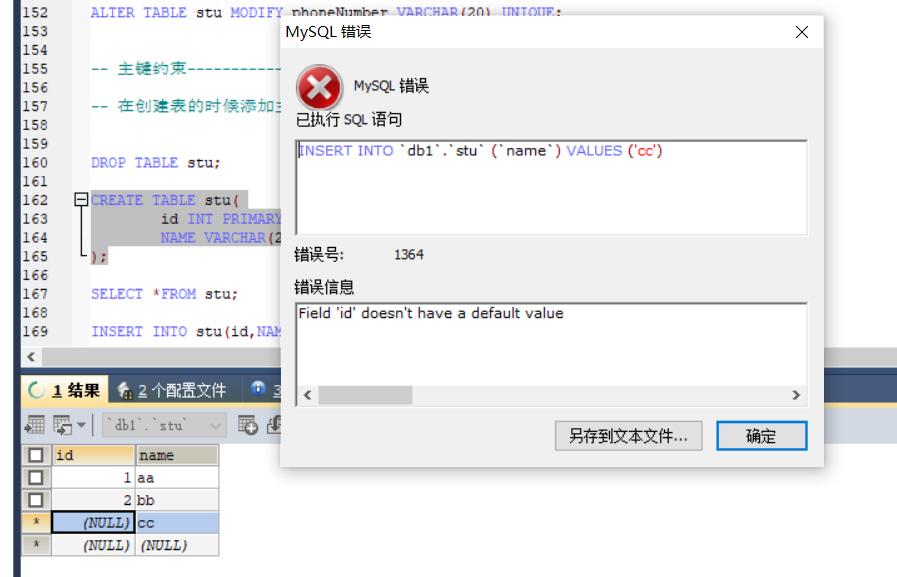Click the copy result table icon

coord(62,425)
